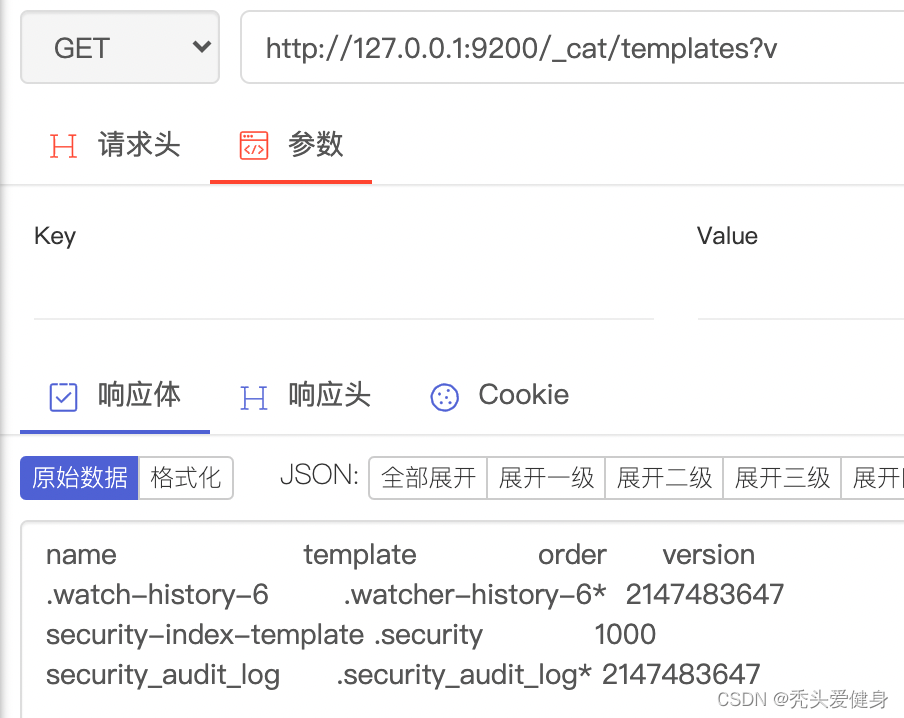Click the request URL input field
Screen dimensions: 904x718
(570, 48)
